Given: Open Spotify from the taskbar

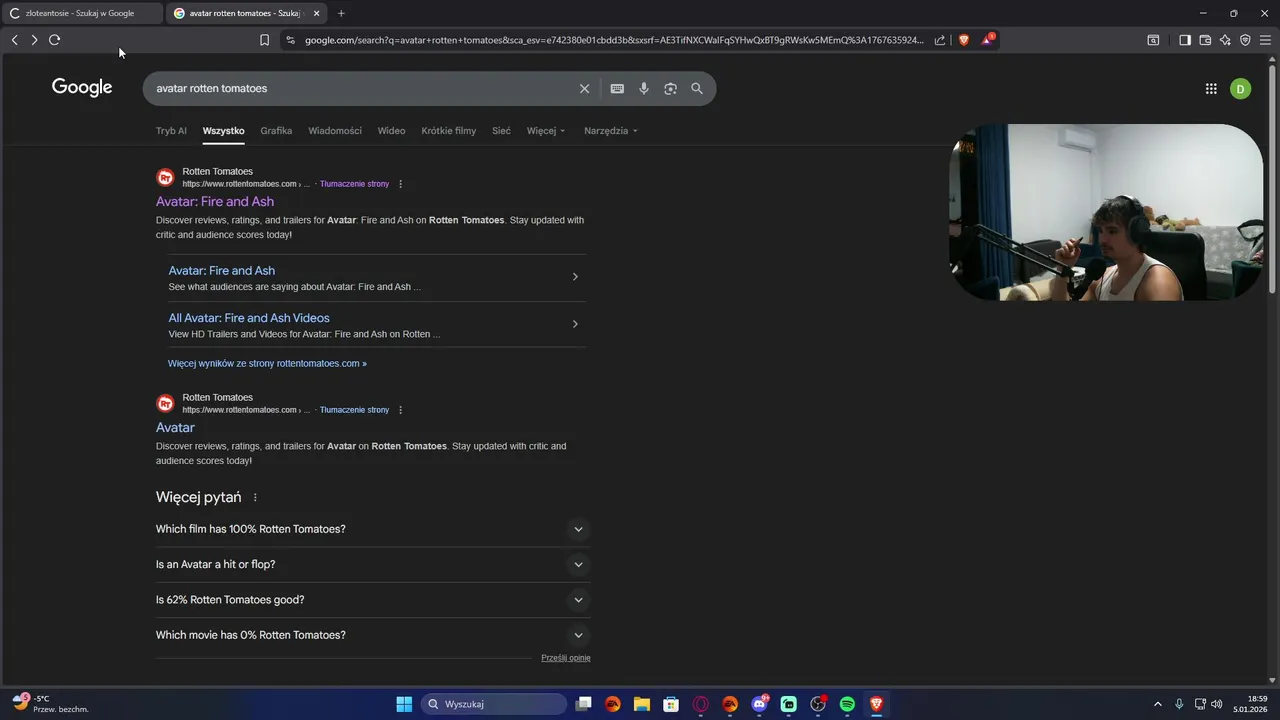Looking at the screenshot, I should [847, 704].
